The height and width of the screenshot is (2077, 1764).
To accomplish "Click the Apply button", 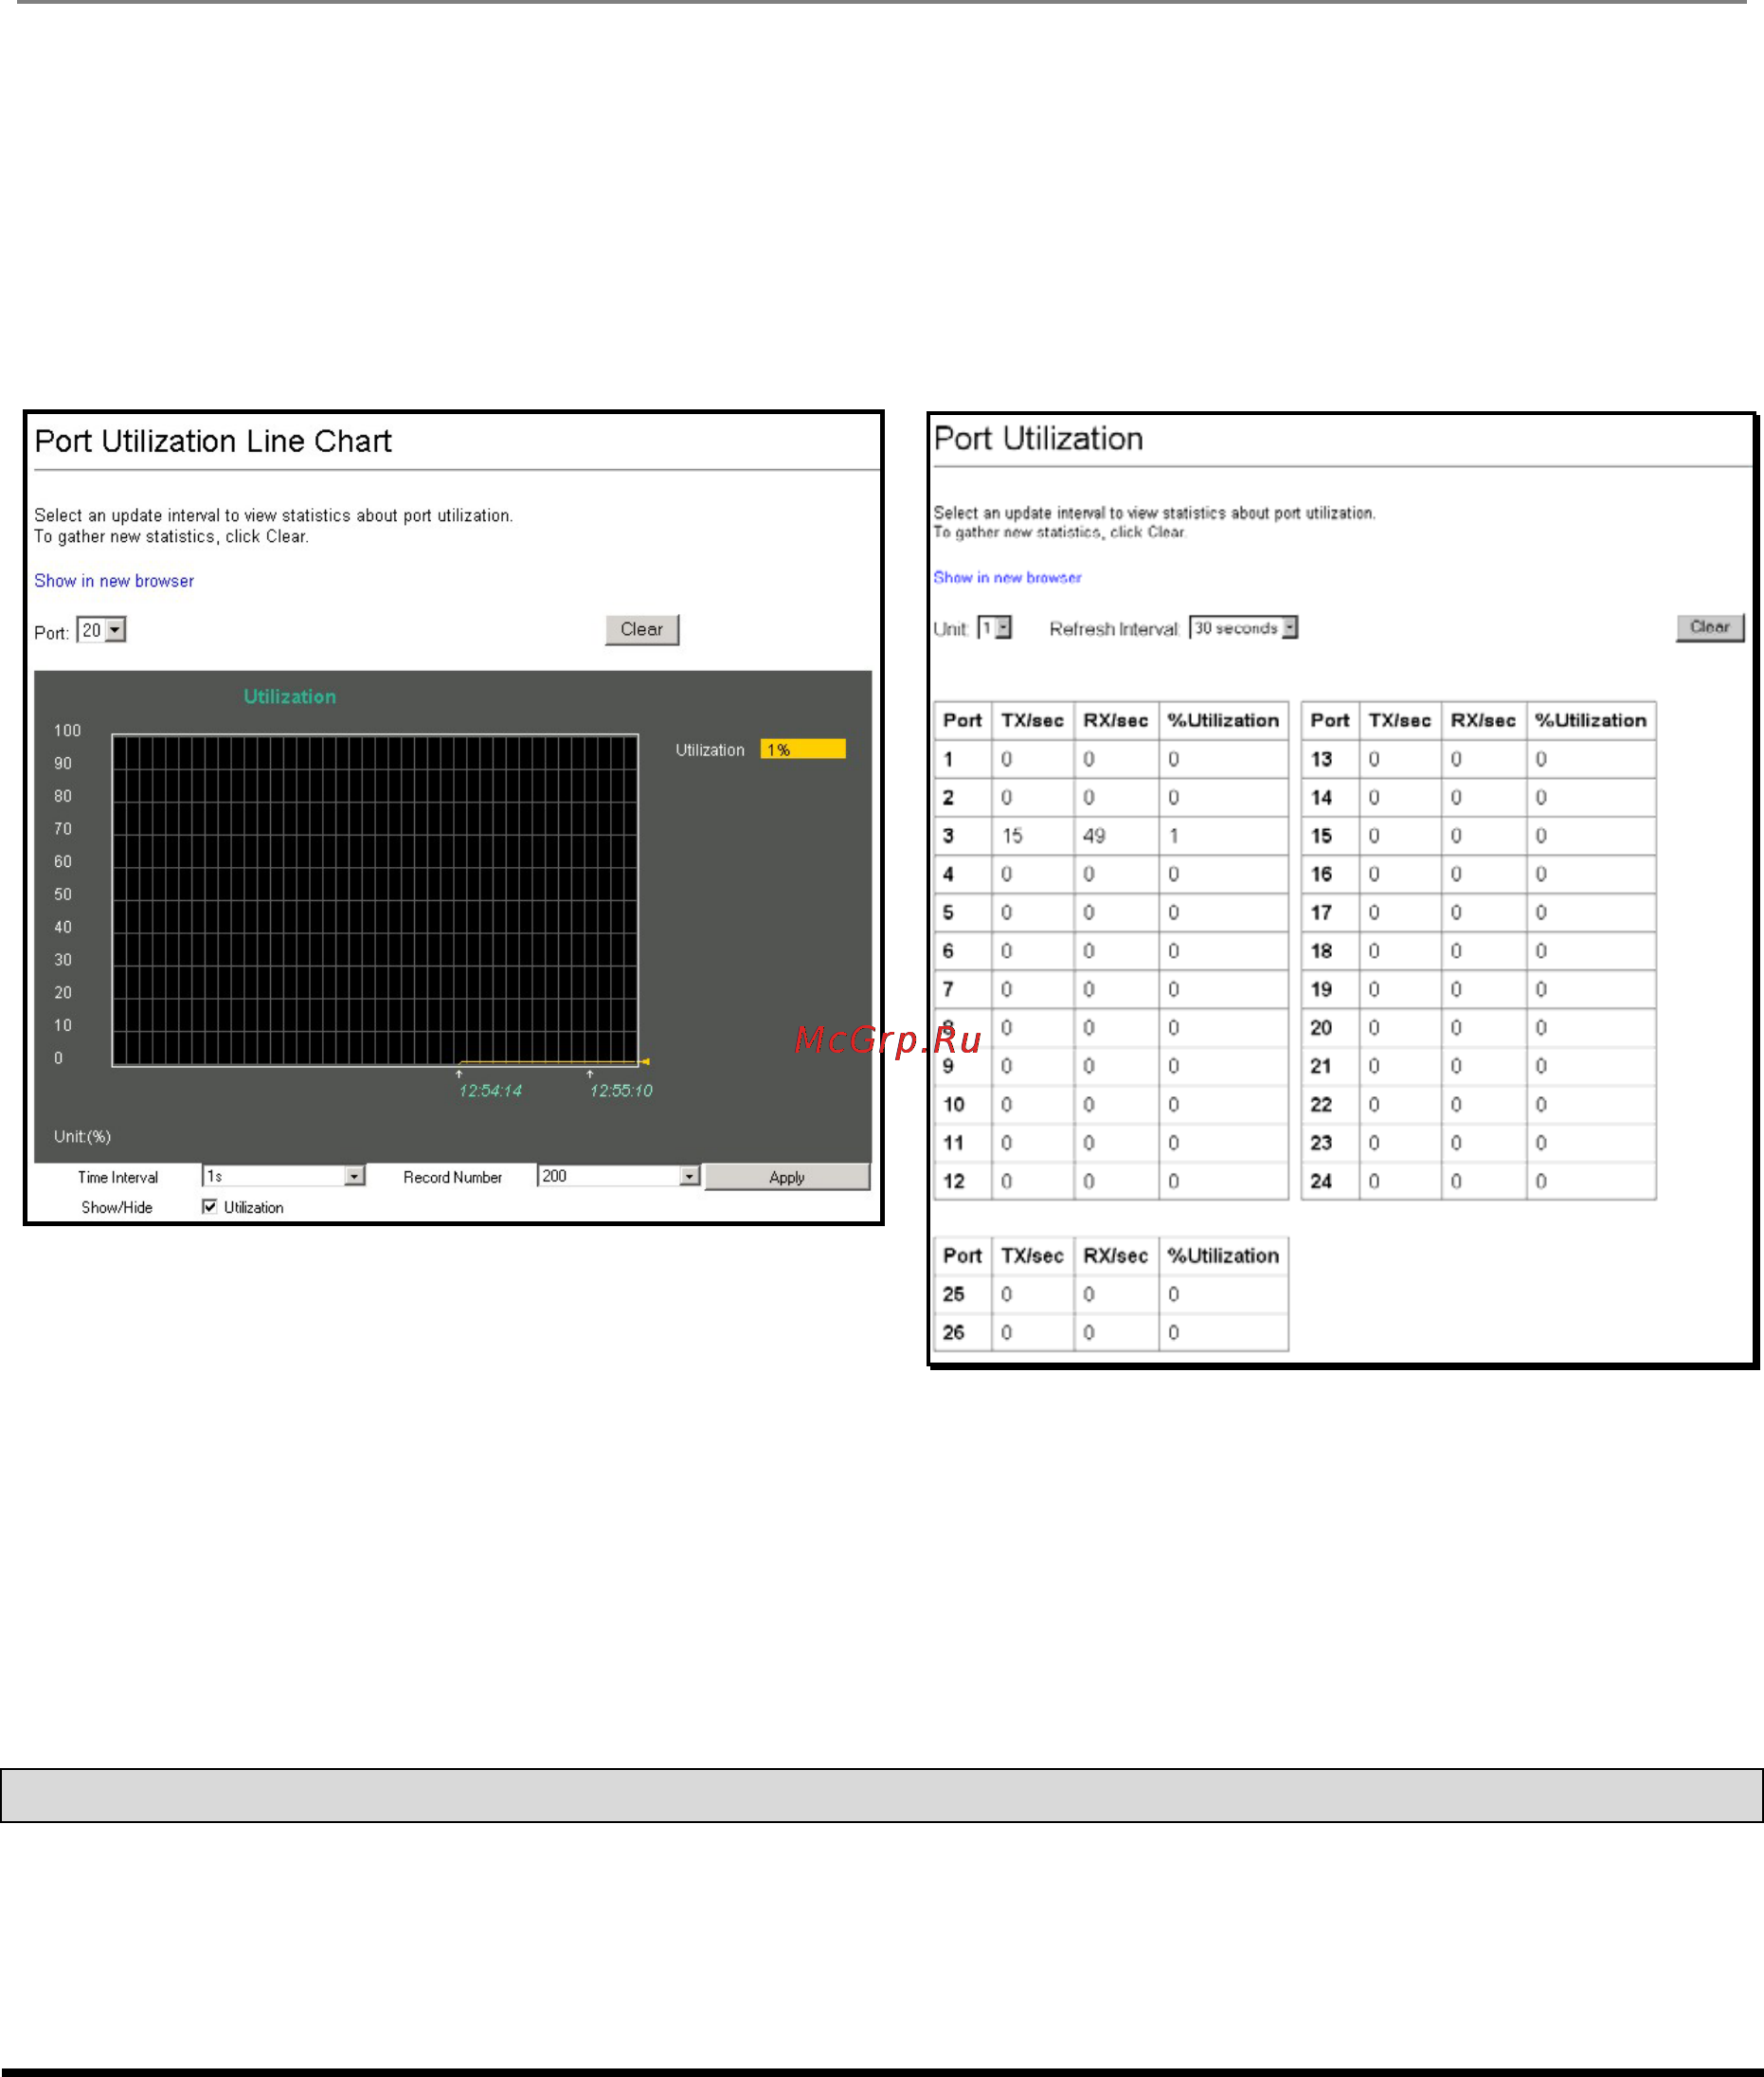I will tap(787, 1177).
